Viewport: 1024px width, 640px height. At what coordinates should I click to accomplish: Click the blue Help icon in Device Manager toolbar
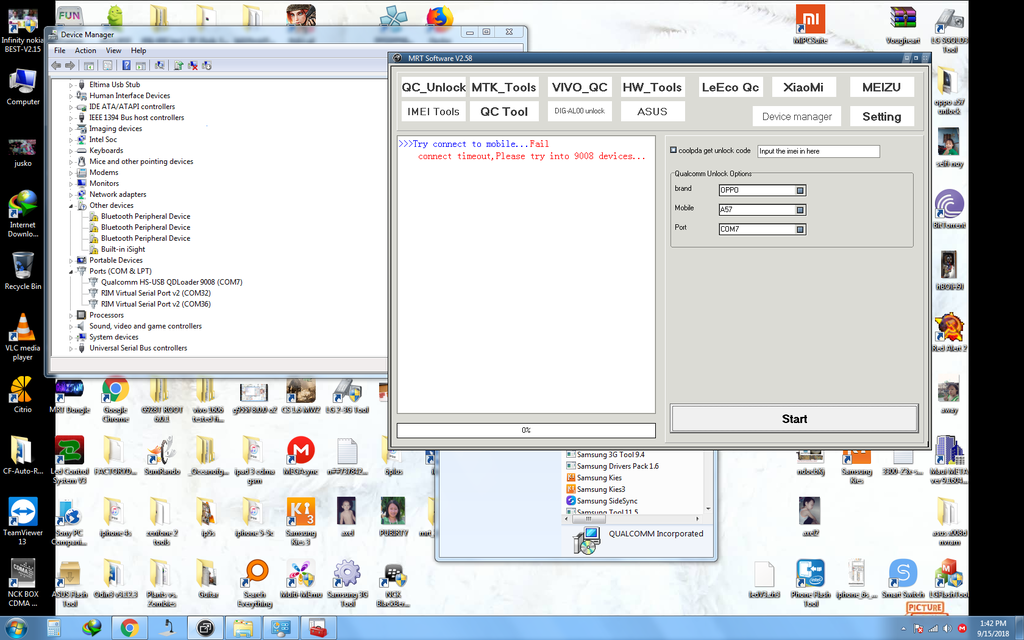[126, 65]
